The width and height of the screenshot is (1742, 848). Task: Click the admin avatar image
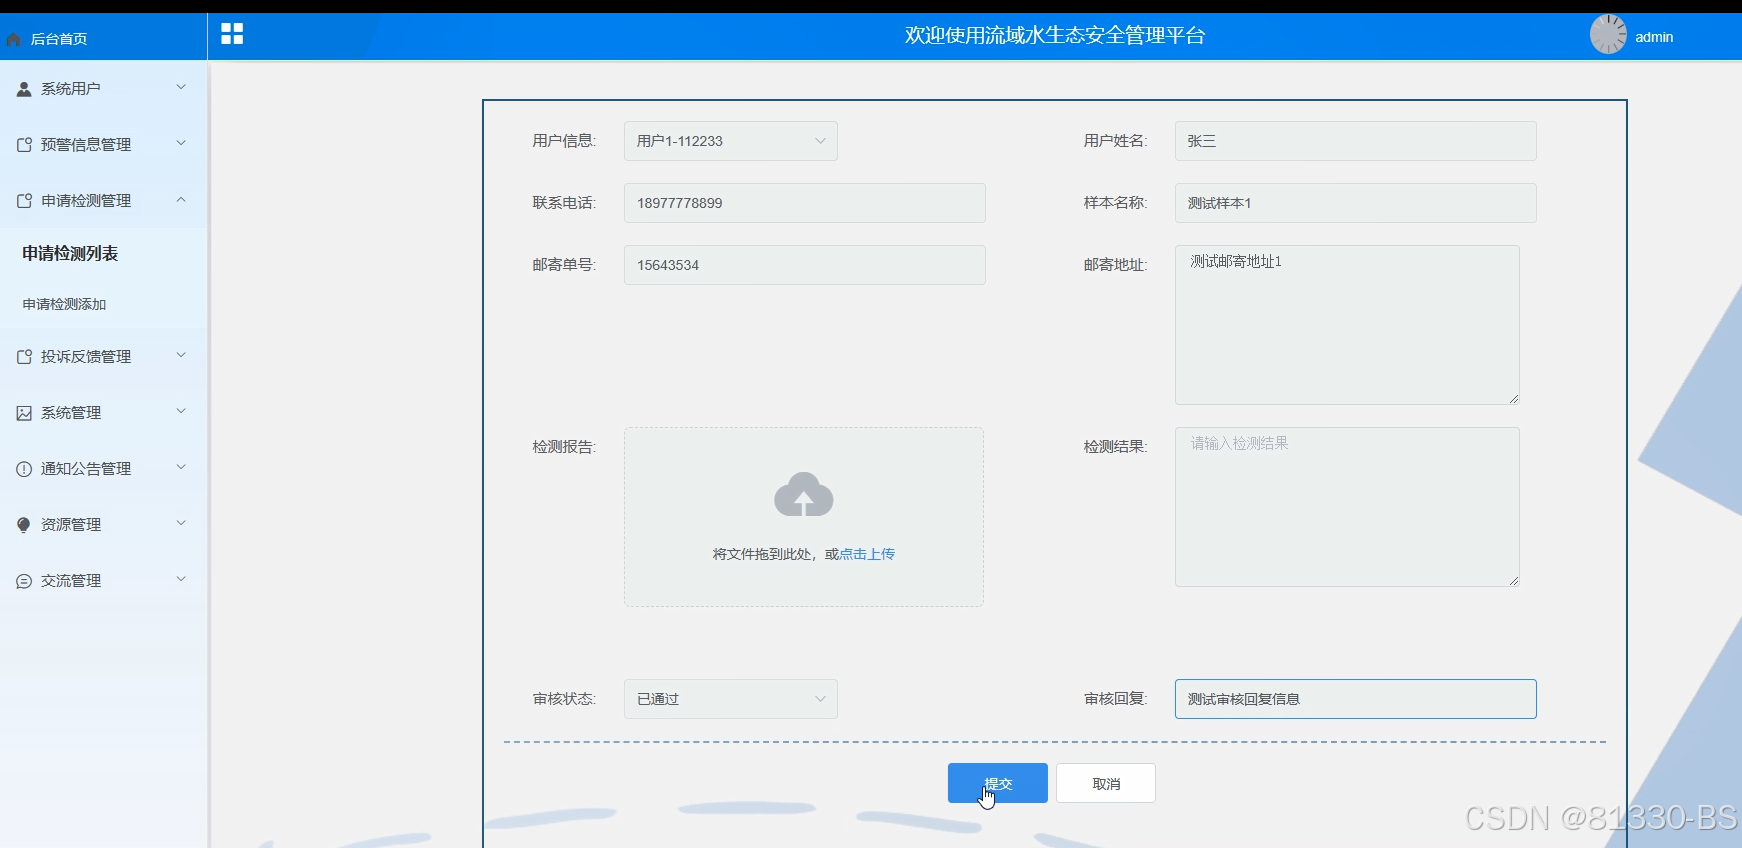[x=1609, y=34]
